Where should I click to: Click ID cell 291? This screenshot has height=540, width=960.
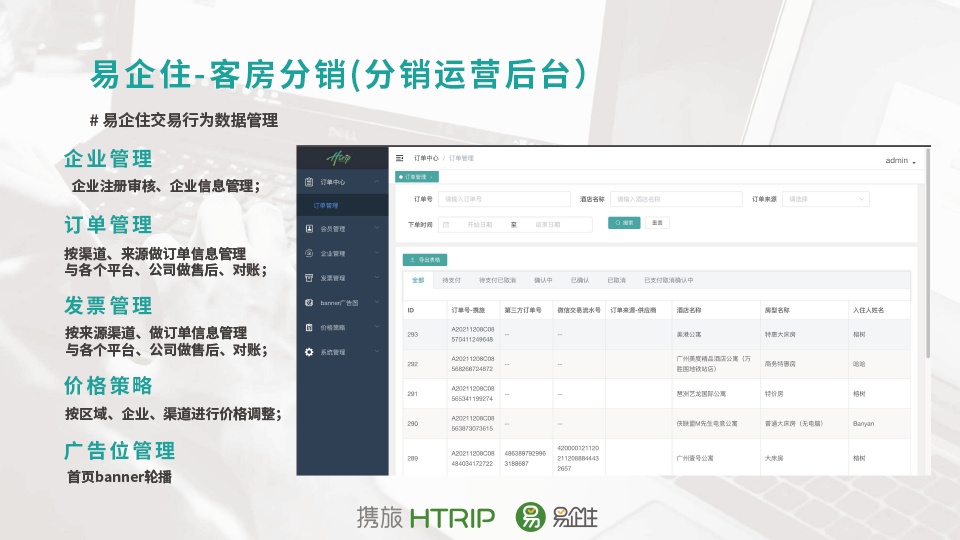coord(413,394)
